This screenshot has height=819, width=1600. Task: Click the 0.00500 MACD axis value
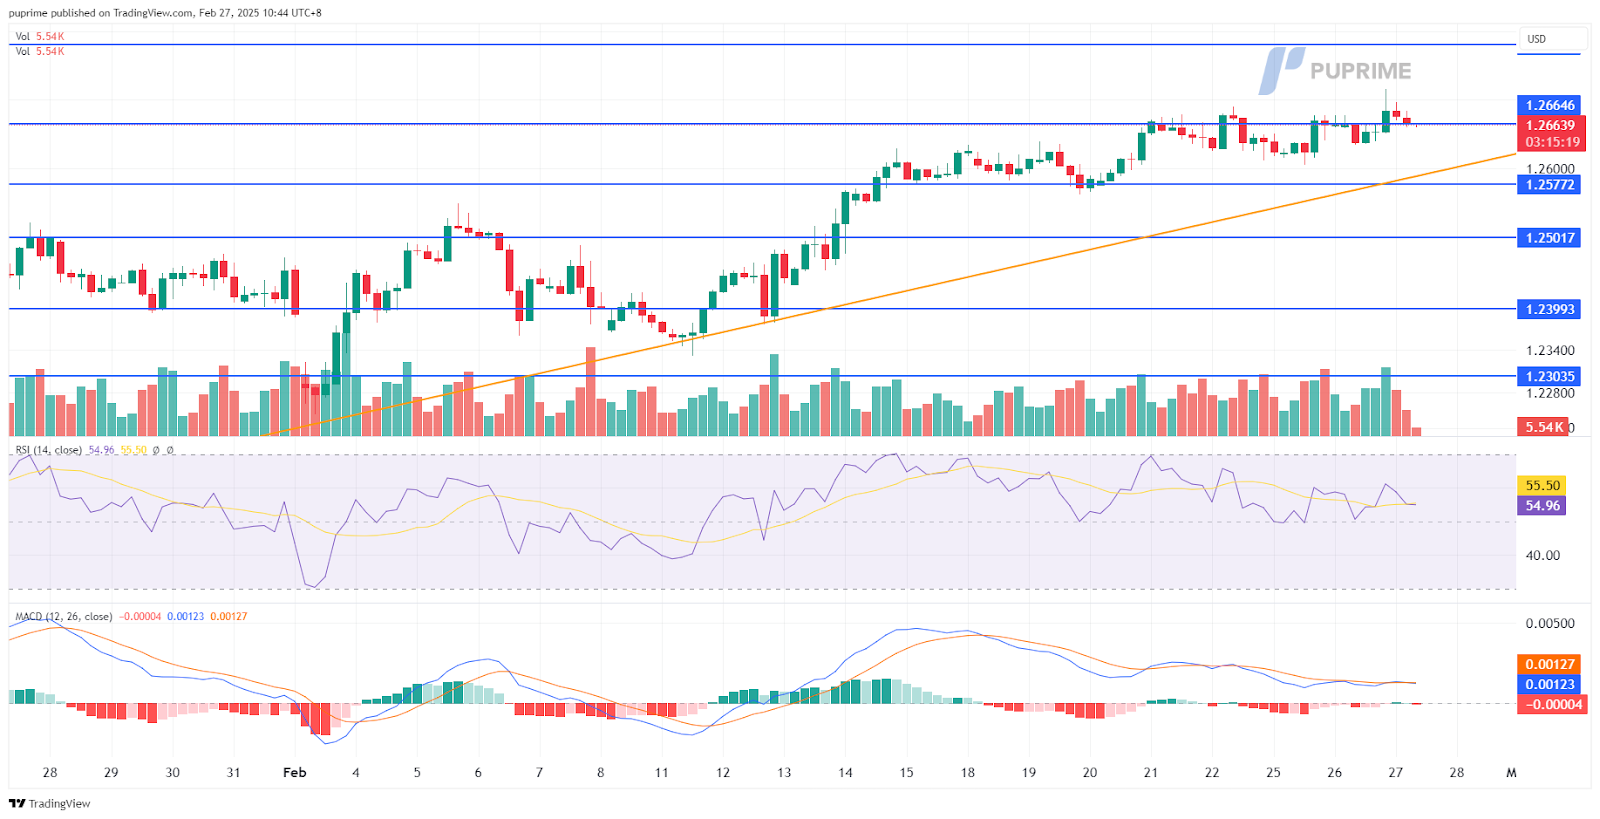click(x=1550, y=623)
